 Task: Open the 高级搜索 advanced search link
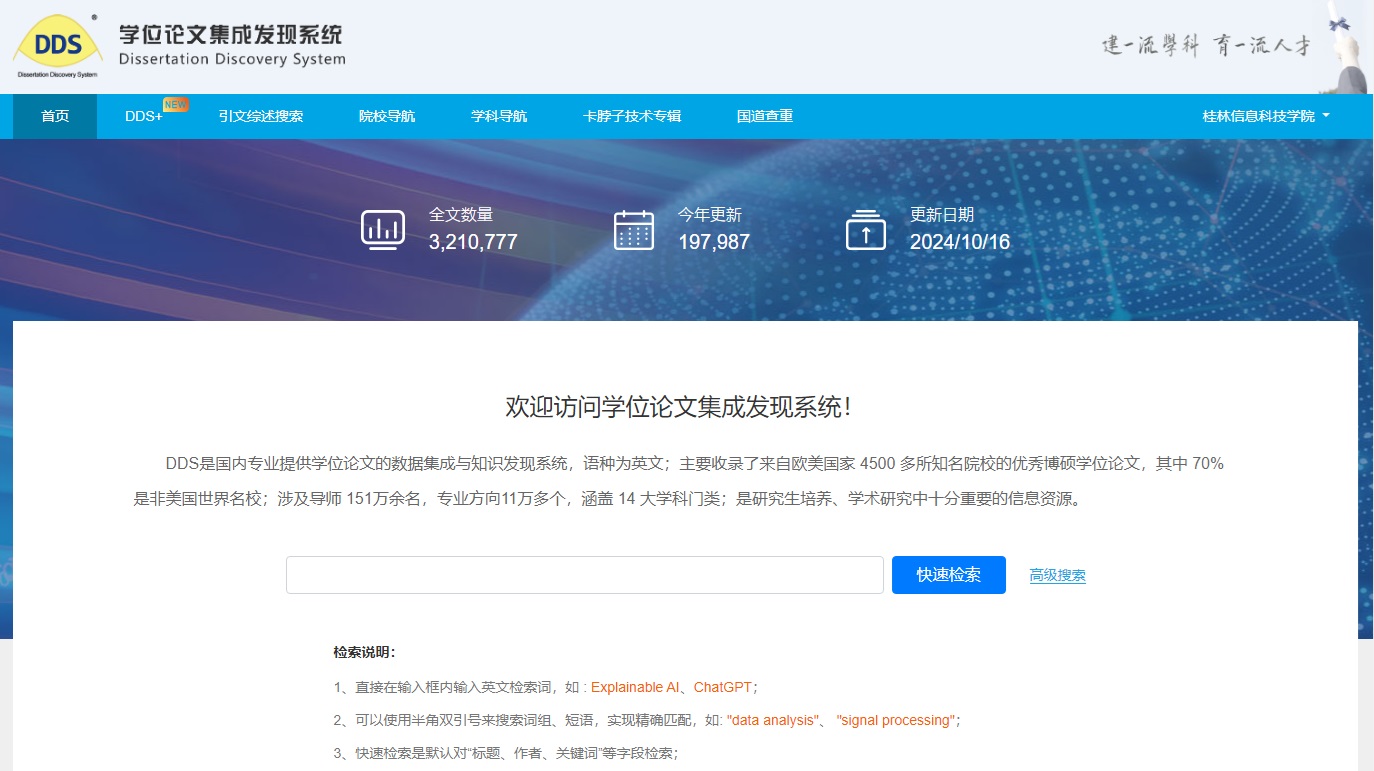(x=1057, y=575)
